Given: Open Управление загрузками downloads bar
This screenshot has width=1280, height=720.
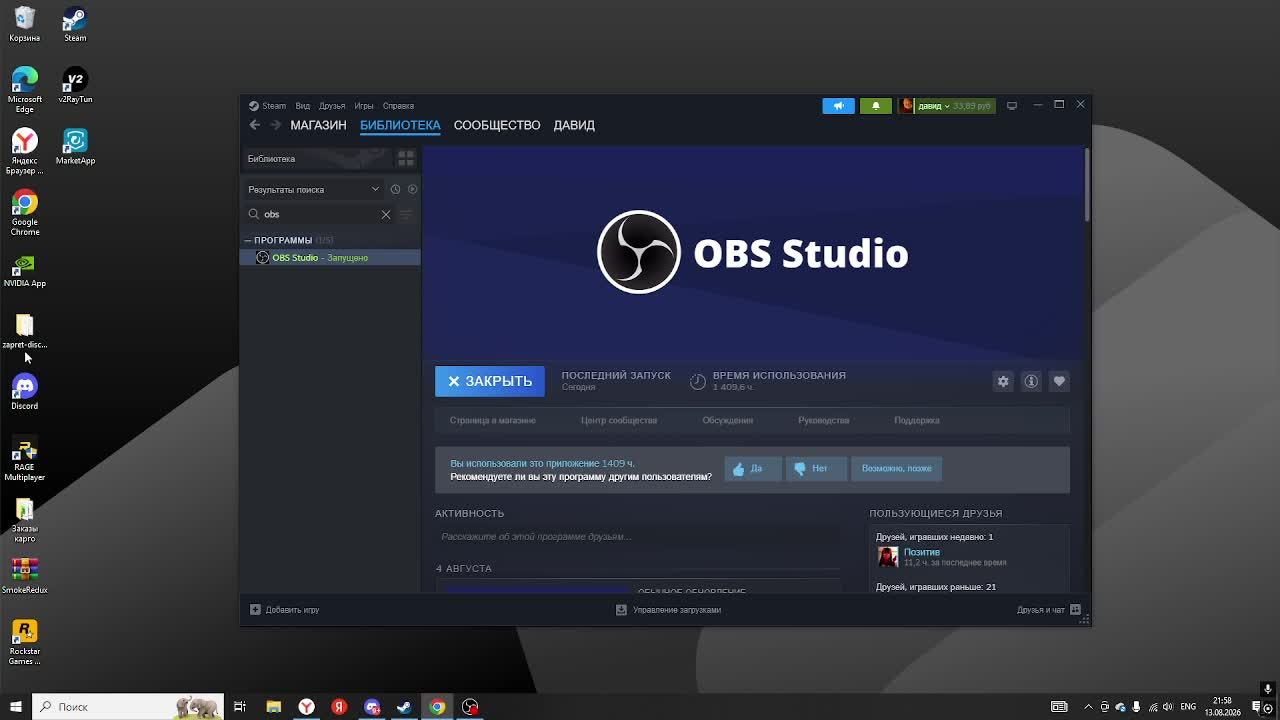Looking at the screenshot, I should click(x=668, y=609).
